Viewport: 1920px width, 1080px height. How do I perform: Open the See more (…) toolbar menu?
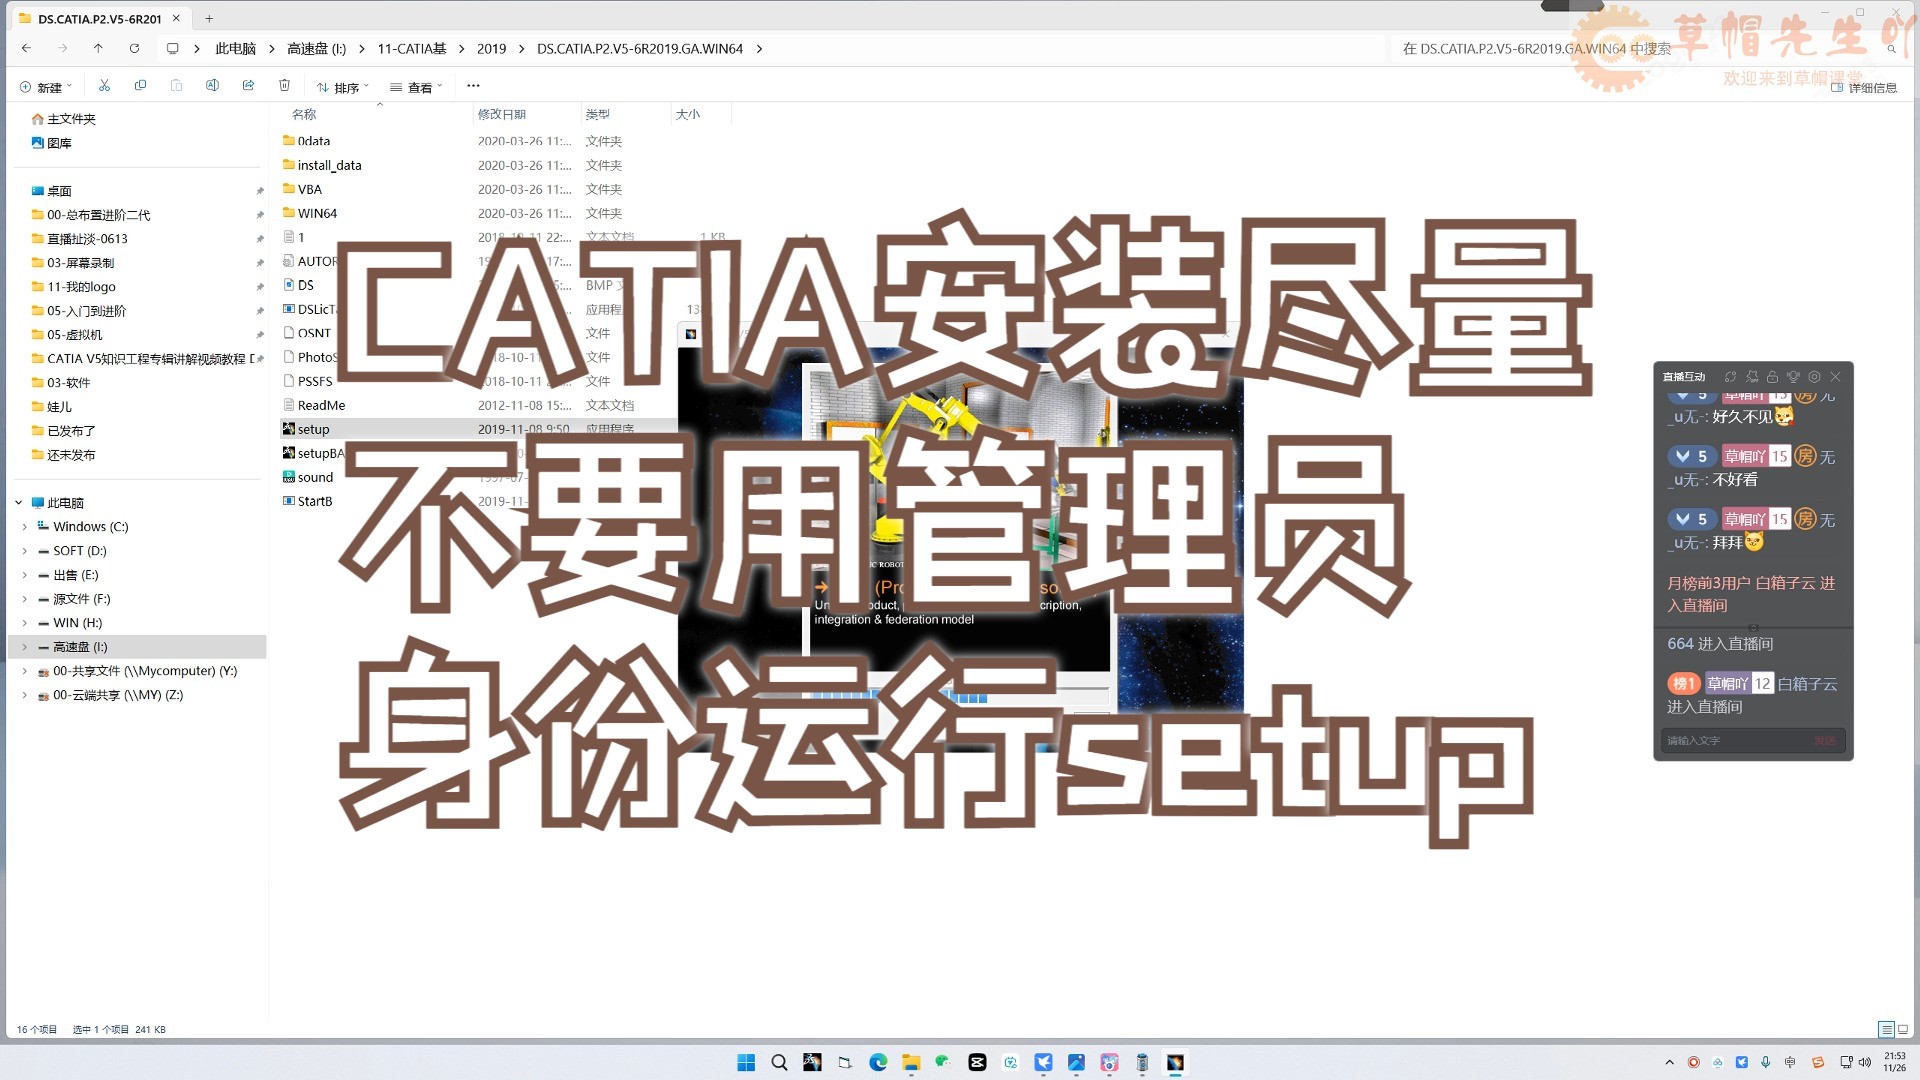[473, 86]
